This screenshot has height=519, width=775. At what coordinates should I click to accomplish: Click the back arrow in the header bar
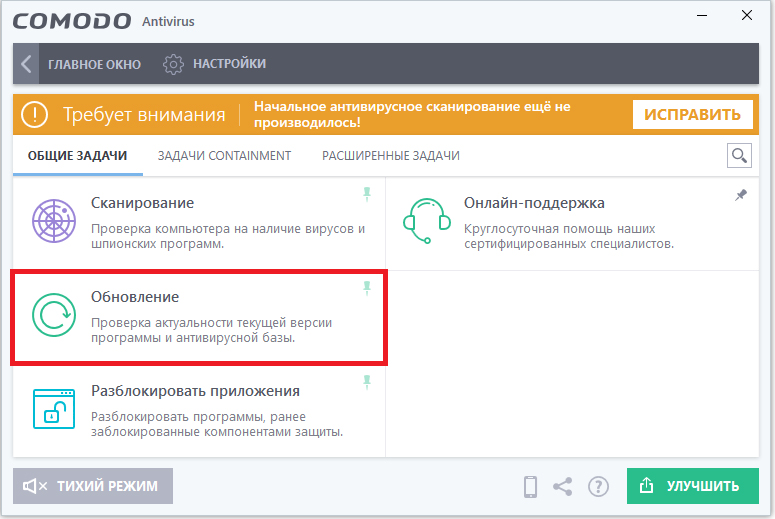tap(26, 64)
